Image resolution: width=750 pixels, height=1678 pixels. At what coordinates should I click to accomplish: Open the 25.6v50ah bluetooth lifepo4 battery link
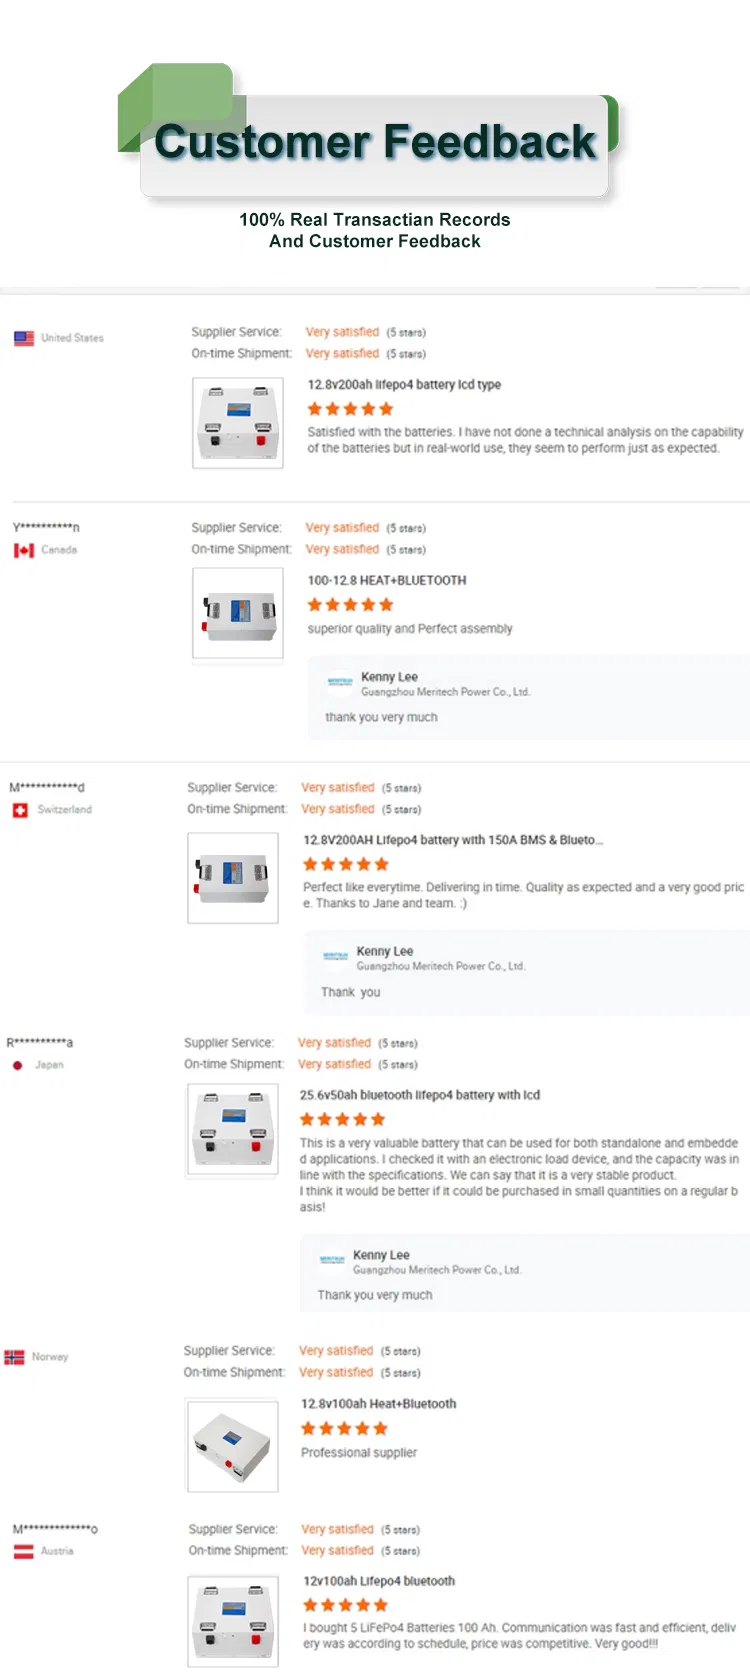[419, 1095]
